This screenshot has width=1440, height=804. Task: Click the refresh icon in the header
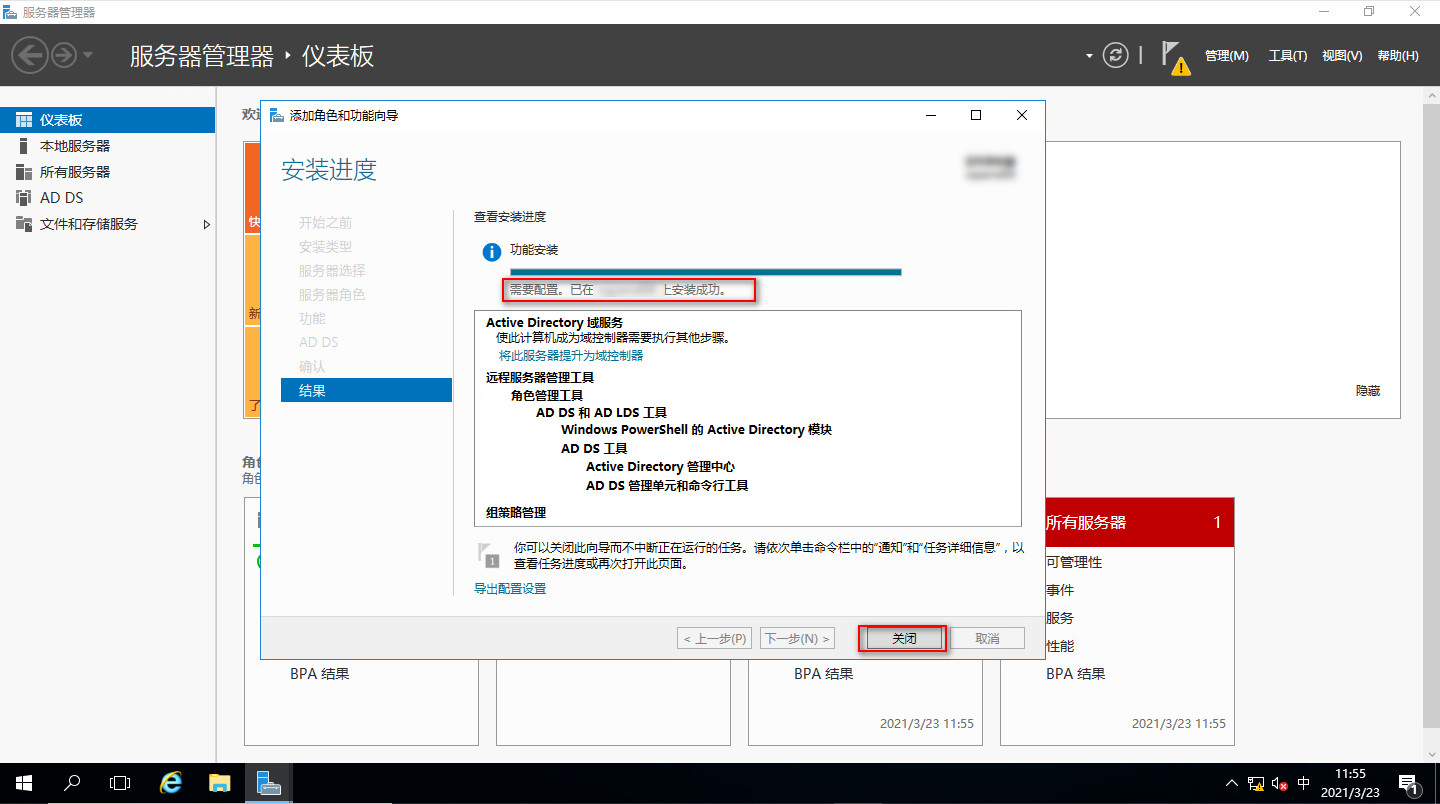[1116, 55]
